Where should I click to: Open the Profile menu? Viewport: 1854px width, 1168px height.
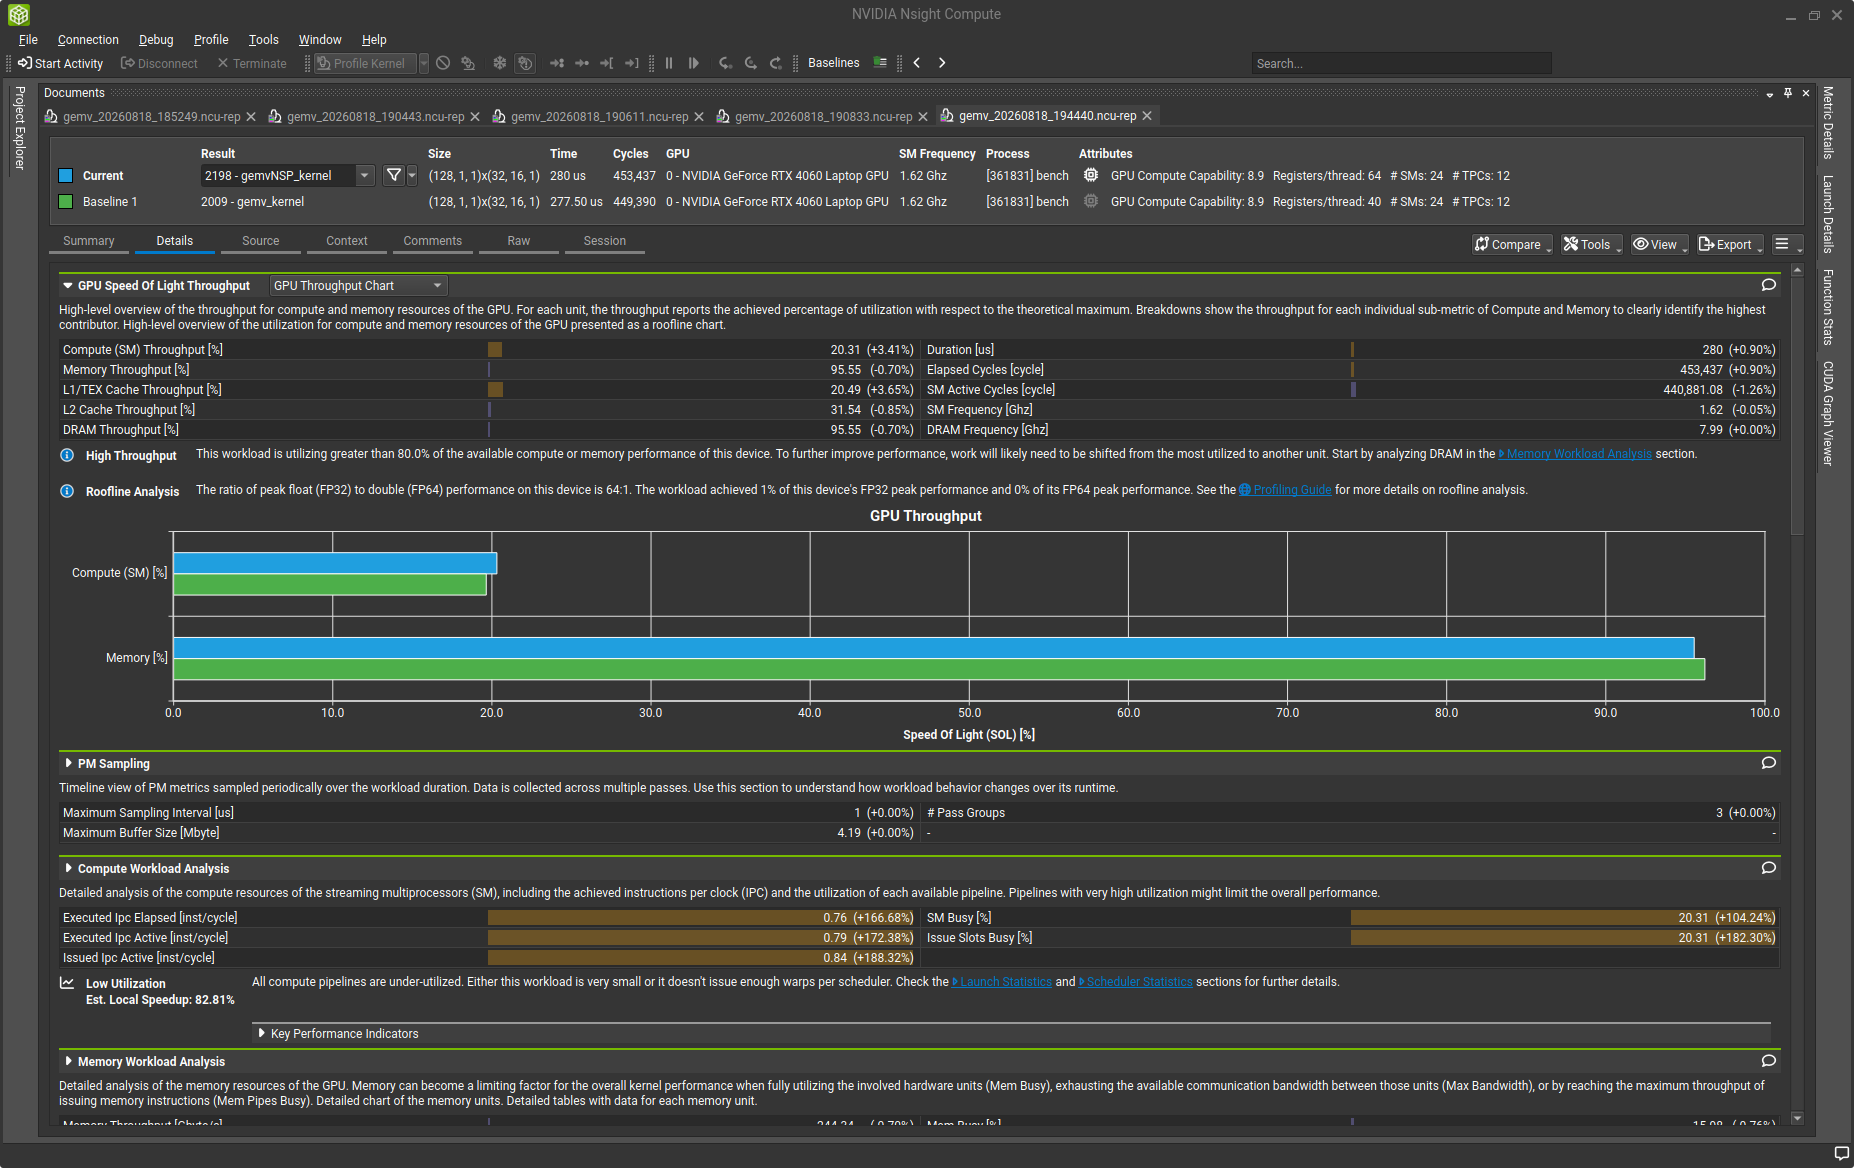point(211,40)
